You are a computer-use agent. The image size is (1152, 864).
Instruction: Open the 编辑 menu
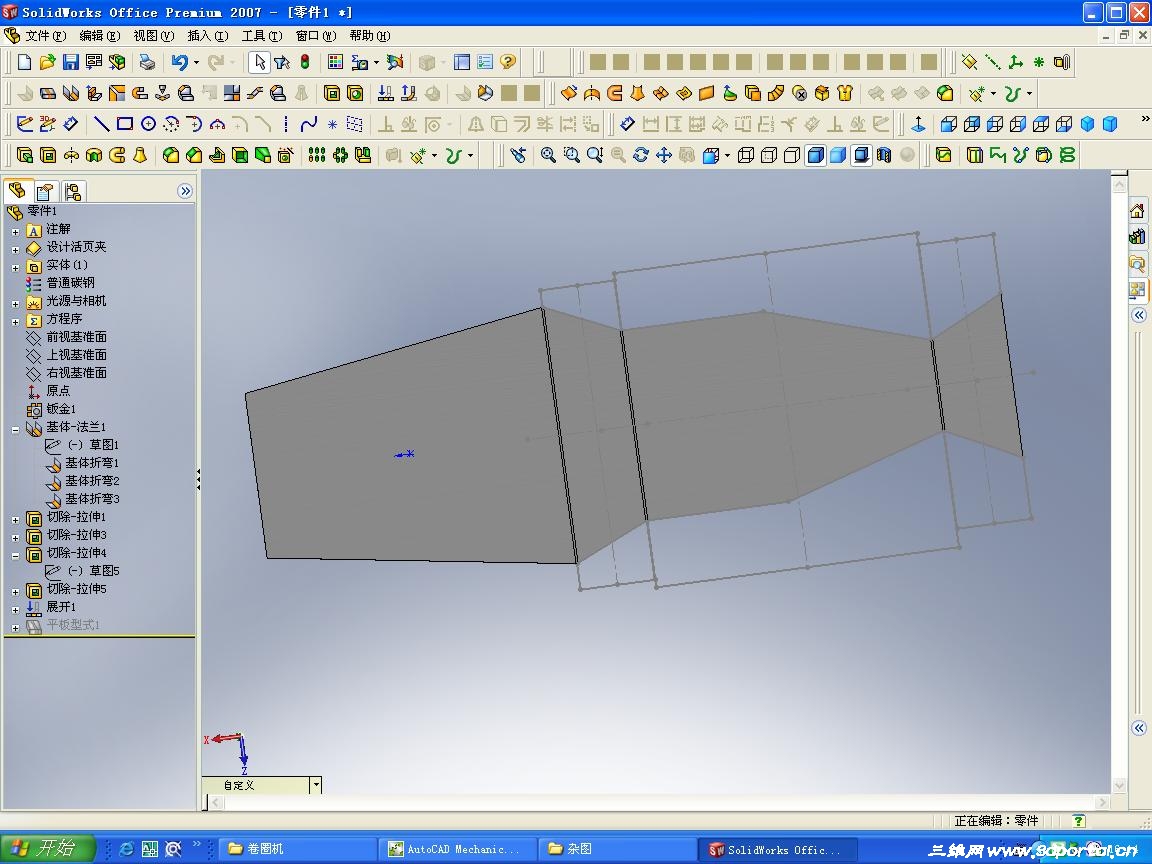click(99, 35)
